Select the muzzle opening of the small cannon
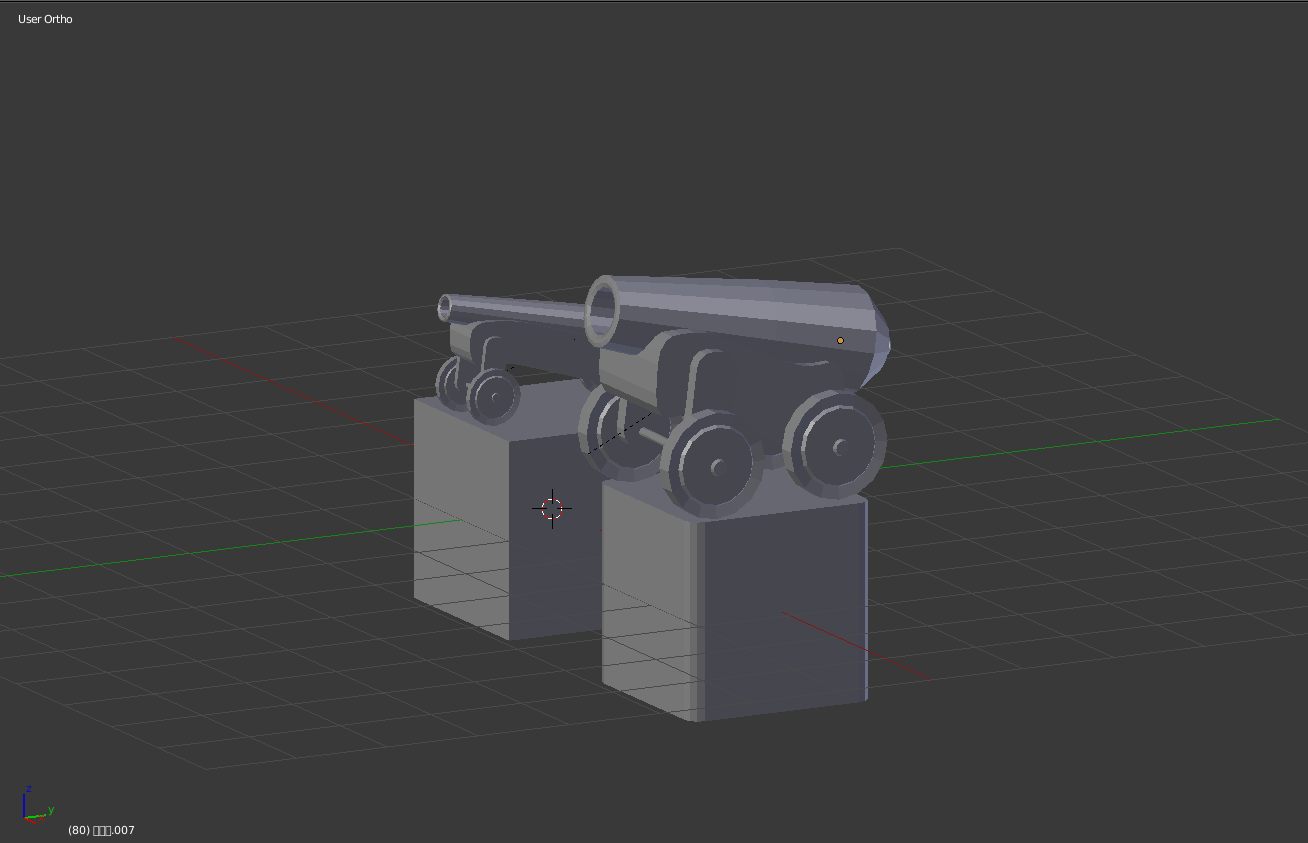 [445, 308]
